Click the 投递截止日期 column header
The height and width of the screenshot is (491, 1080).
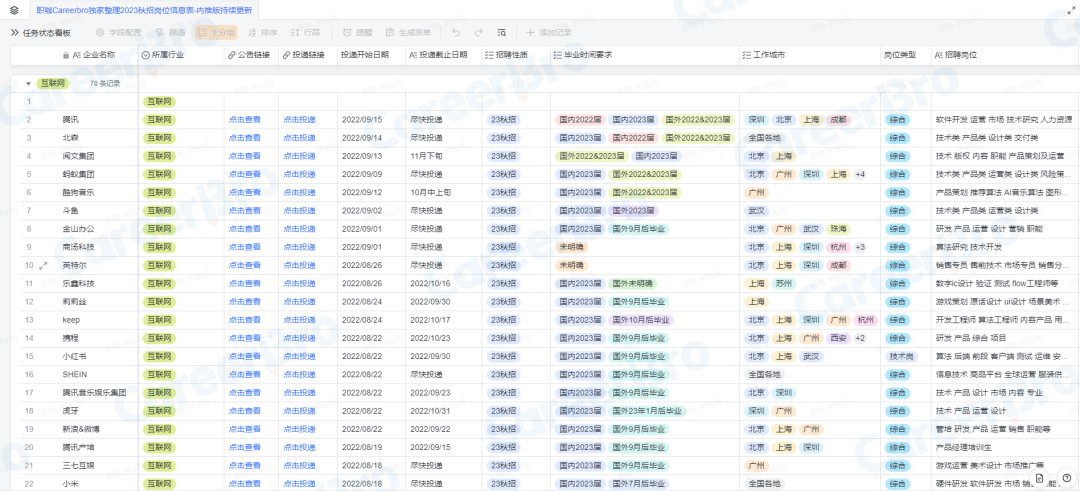point(444,54)
